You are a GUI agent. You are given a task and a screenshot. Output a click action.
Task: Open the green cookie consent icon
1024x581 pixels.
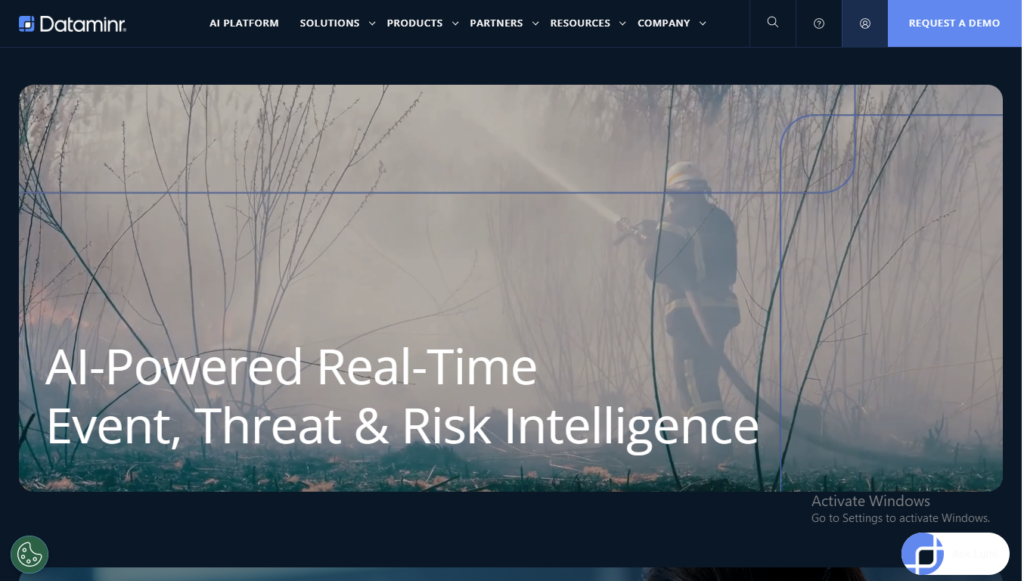coord(30,553)
